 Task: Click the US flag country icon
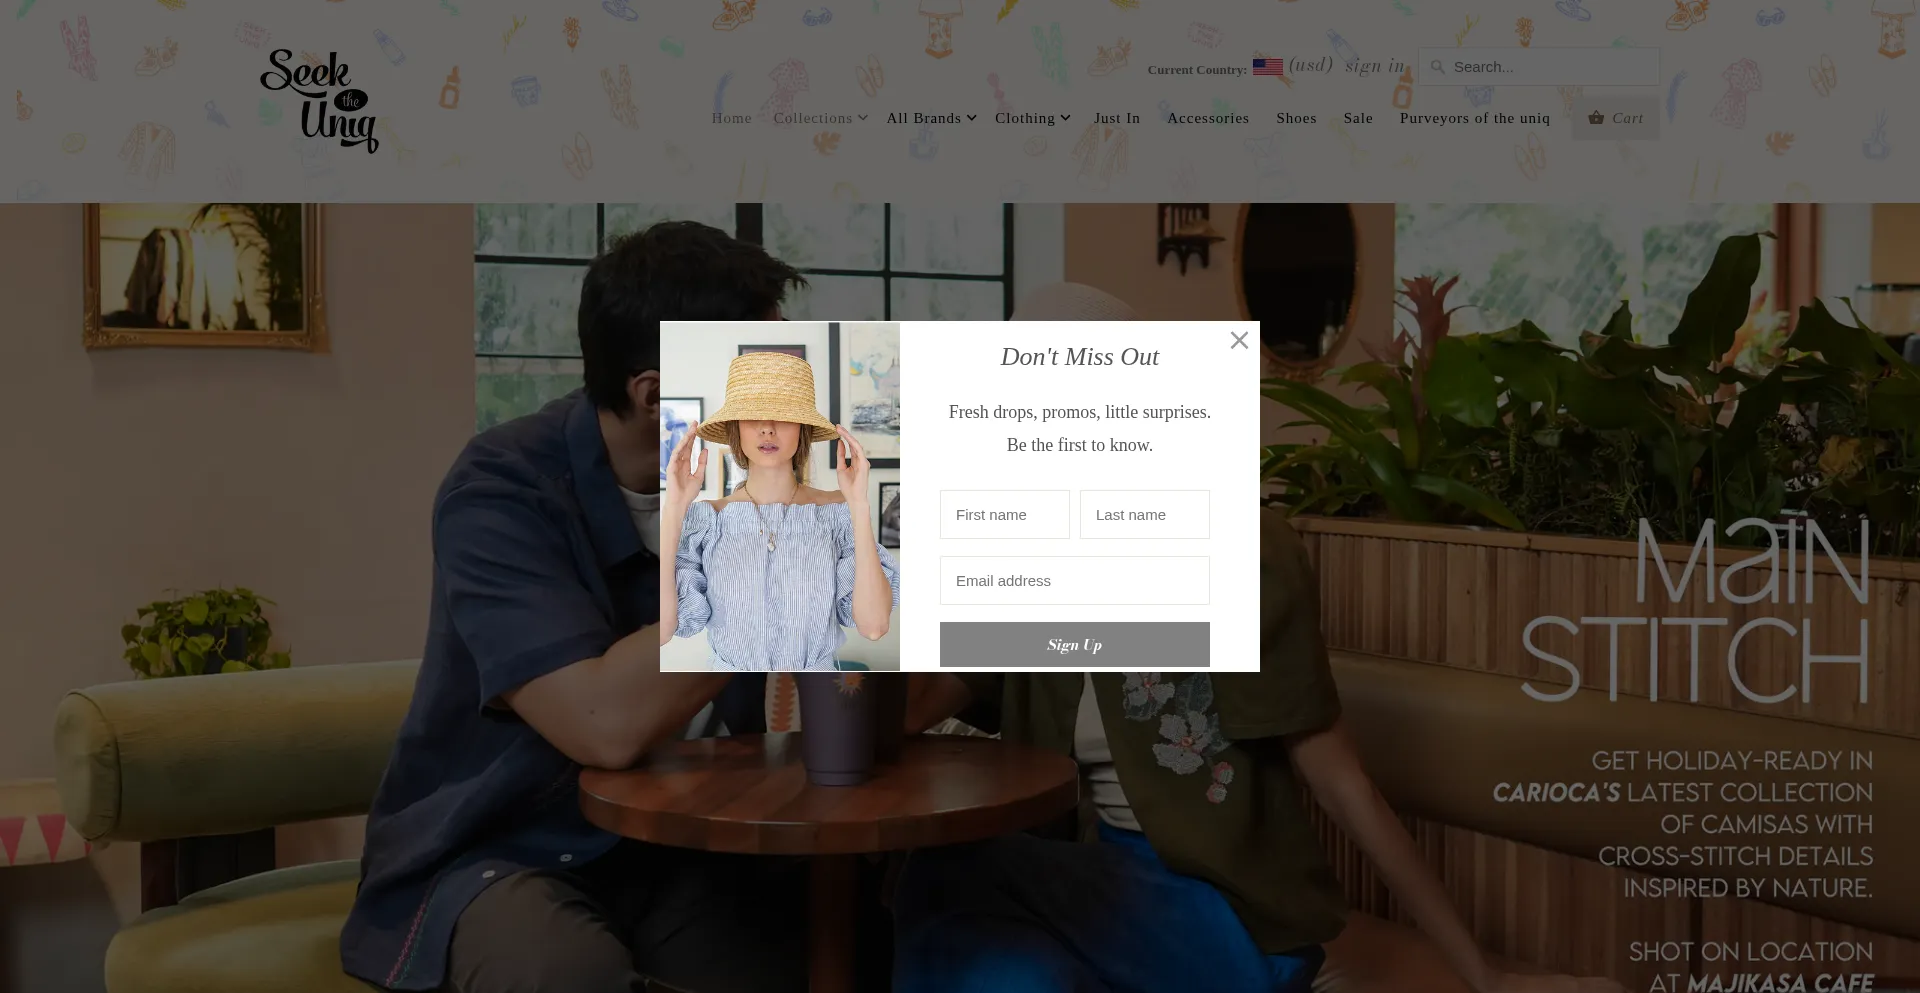tap(1267, 67)
